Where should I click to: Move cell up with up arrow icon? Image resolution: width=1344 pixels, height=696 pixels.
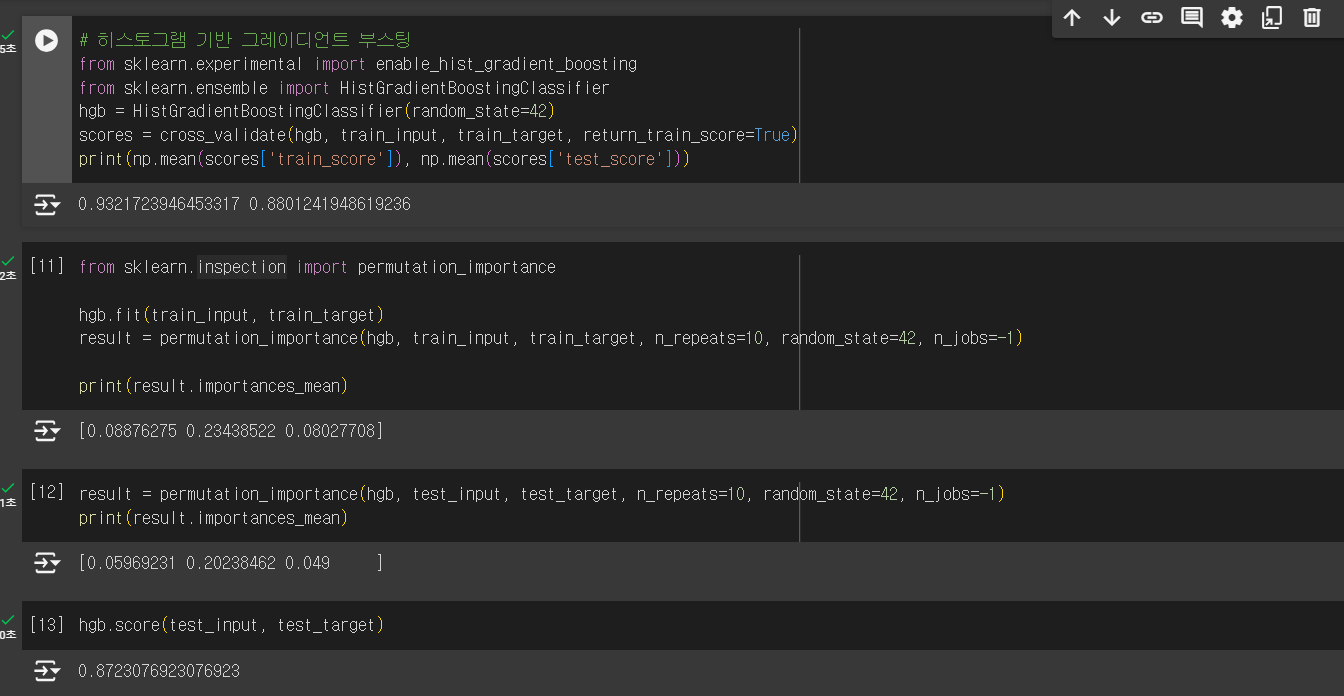[1072, 17]
